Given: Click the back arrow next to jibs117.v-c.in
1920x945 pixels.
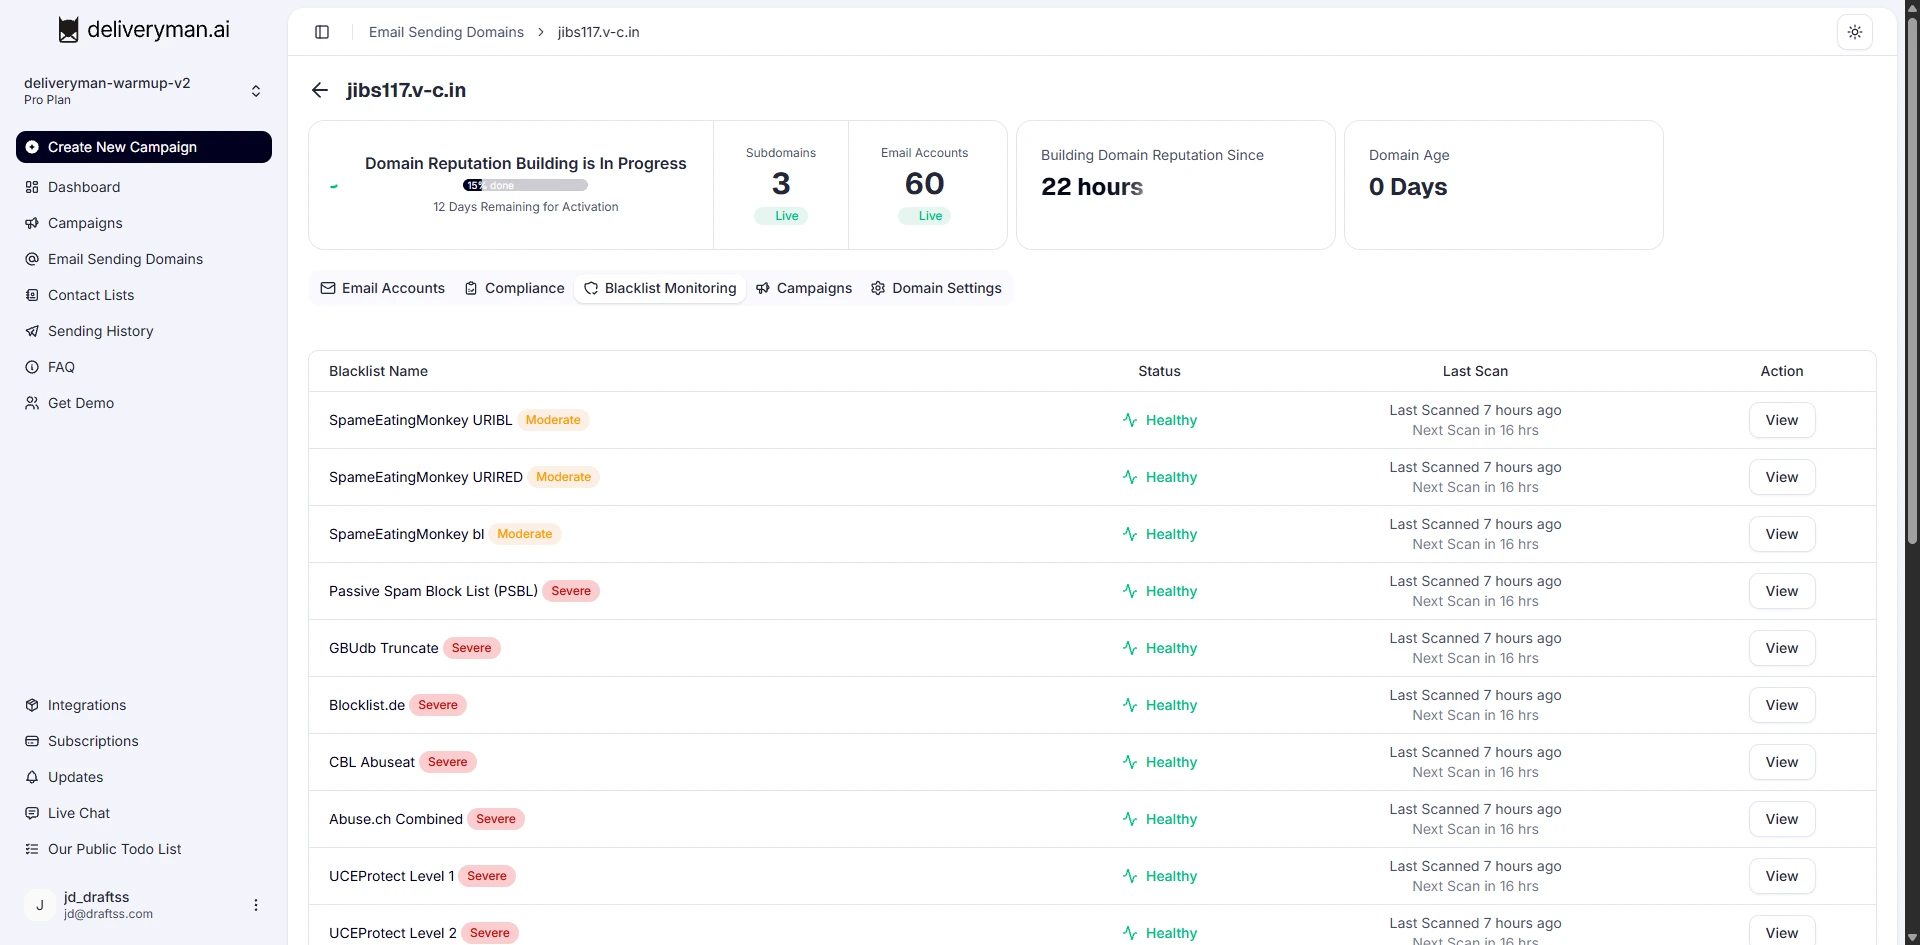Looking at the screenshot, I should pyautogui.click(x=320, y=90).
